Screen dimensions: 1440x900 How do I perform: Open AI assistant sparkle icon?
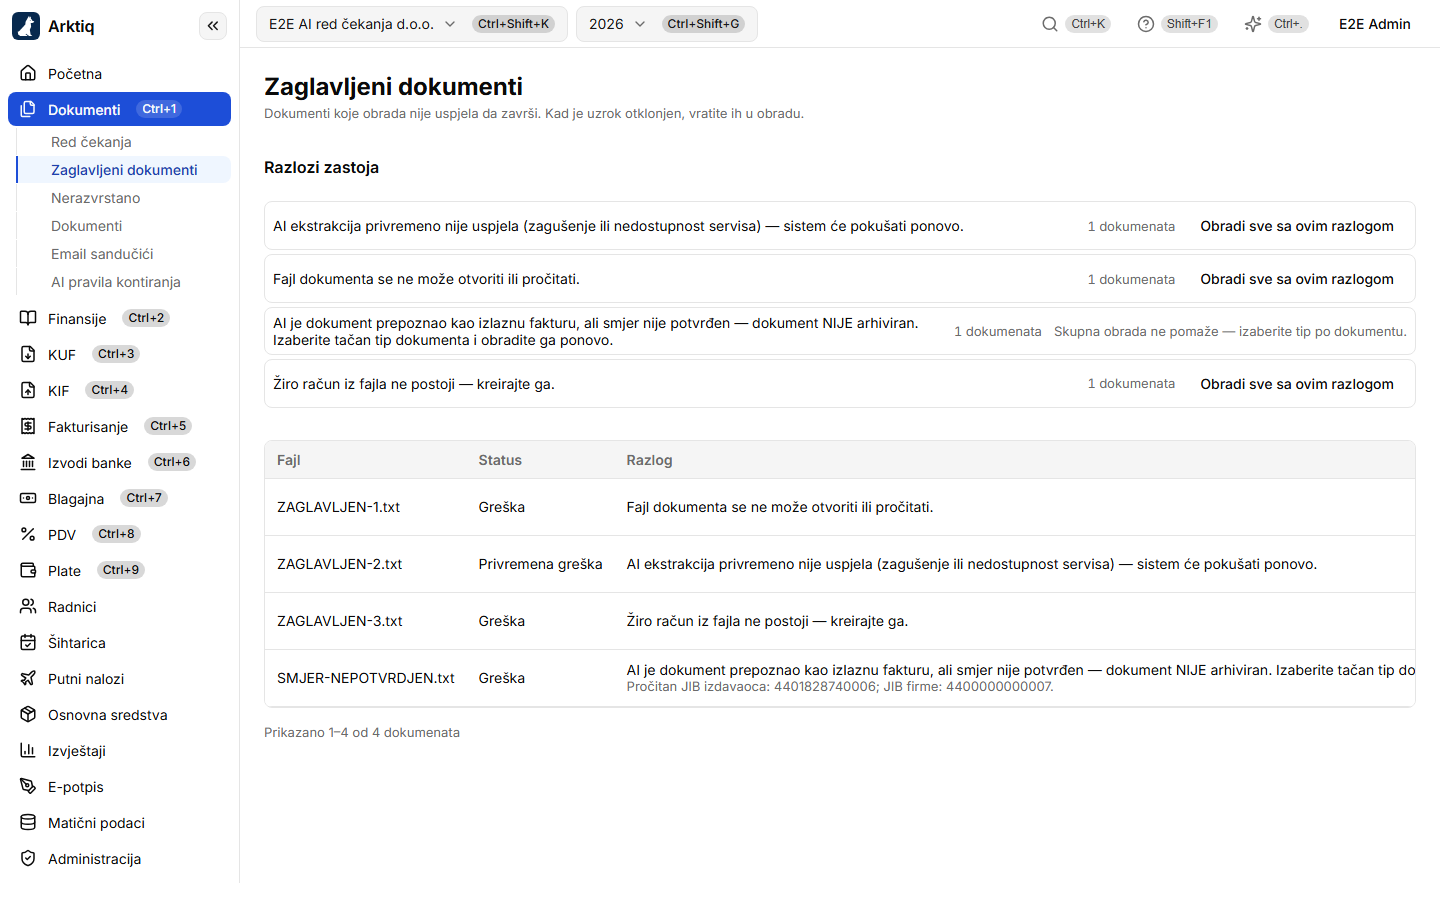click(1253, 24)
